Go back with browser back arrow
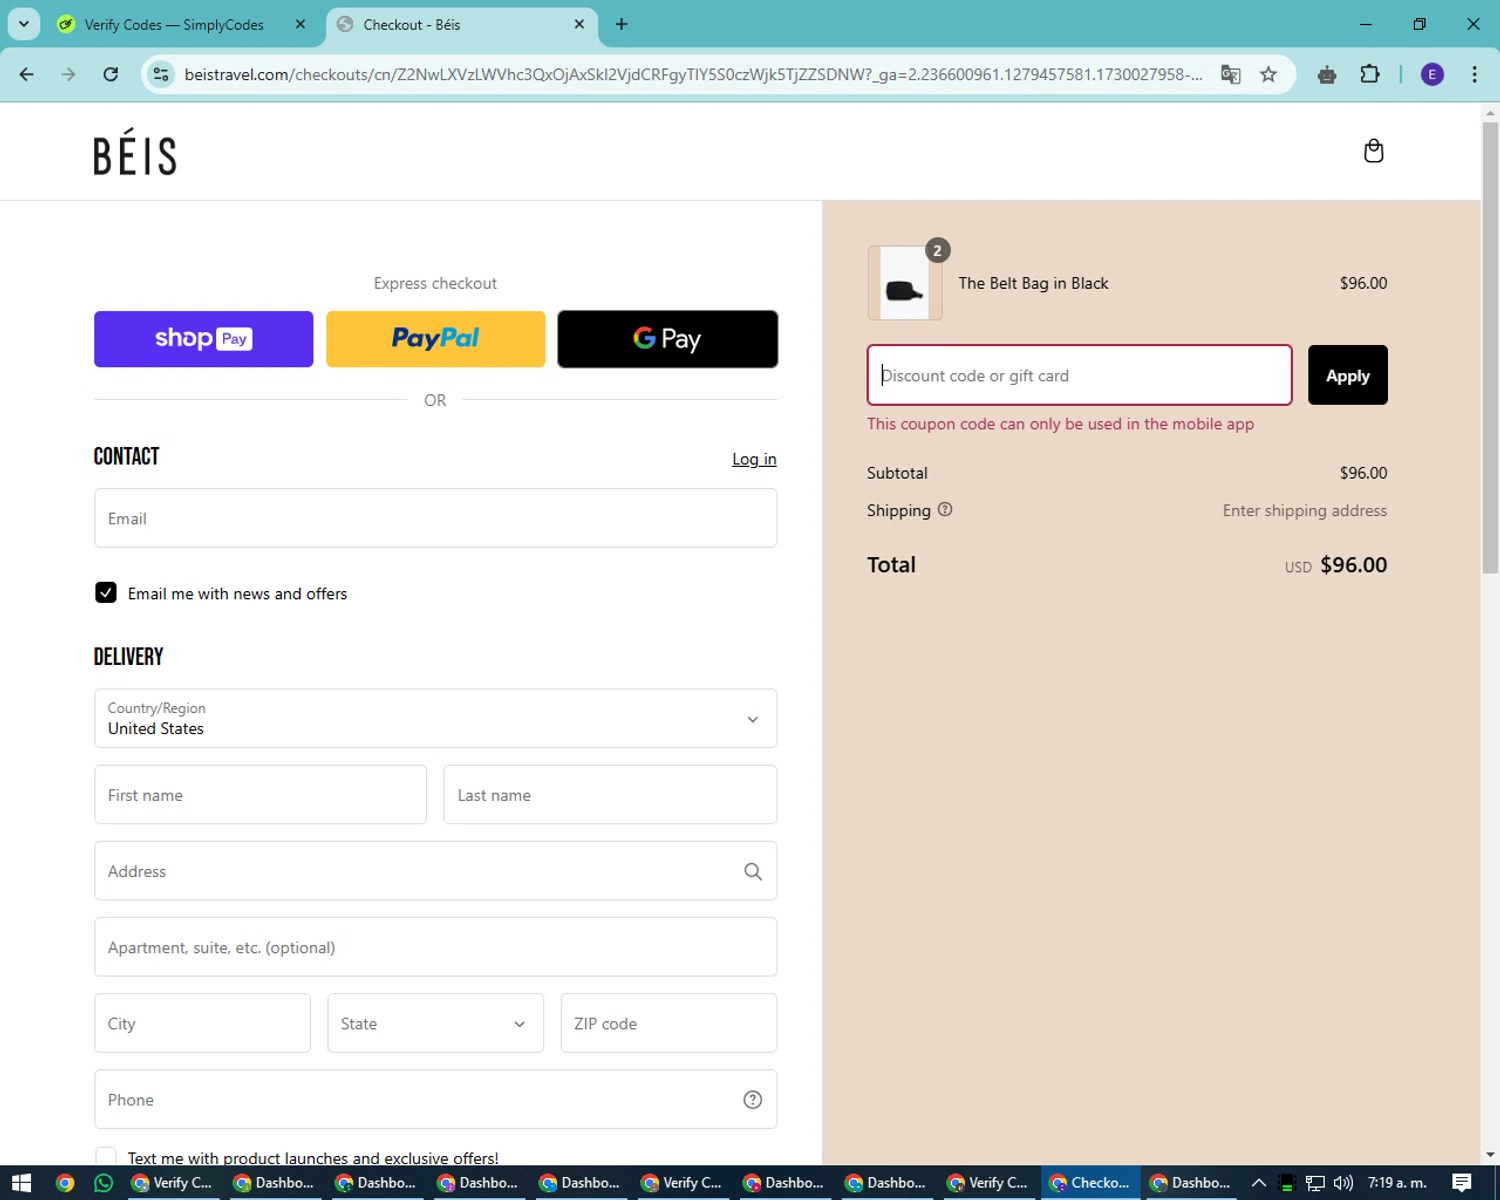 point(27,74)
